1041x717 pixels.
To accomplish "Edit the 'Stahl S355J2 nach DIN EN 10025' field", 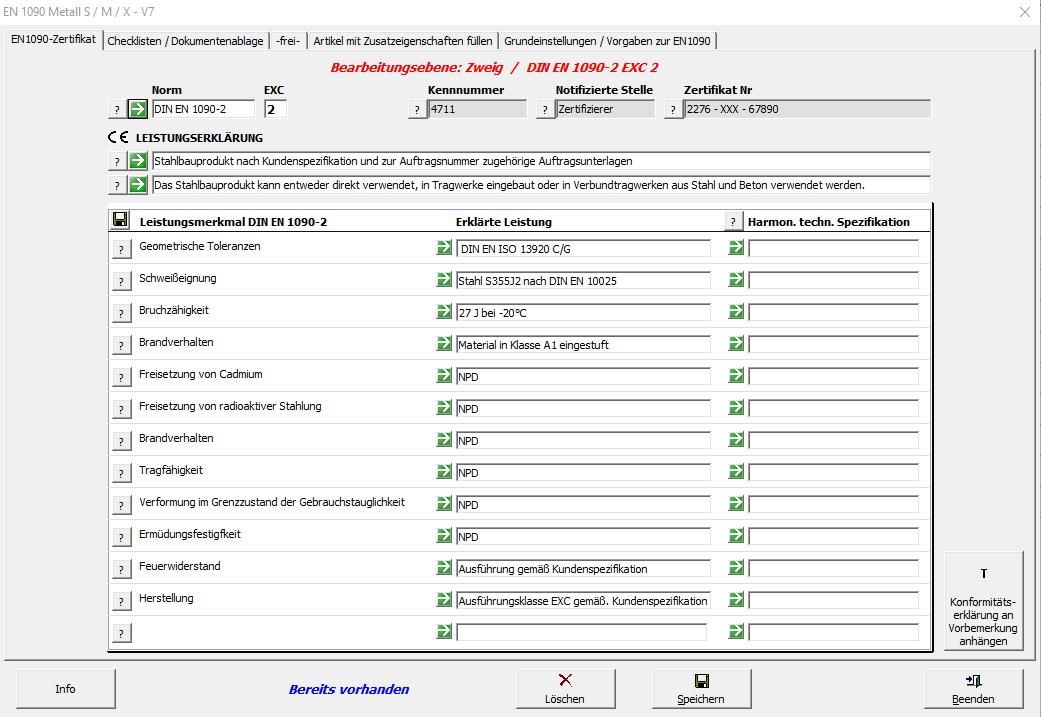I will point(584,281).
